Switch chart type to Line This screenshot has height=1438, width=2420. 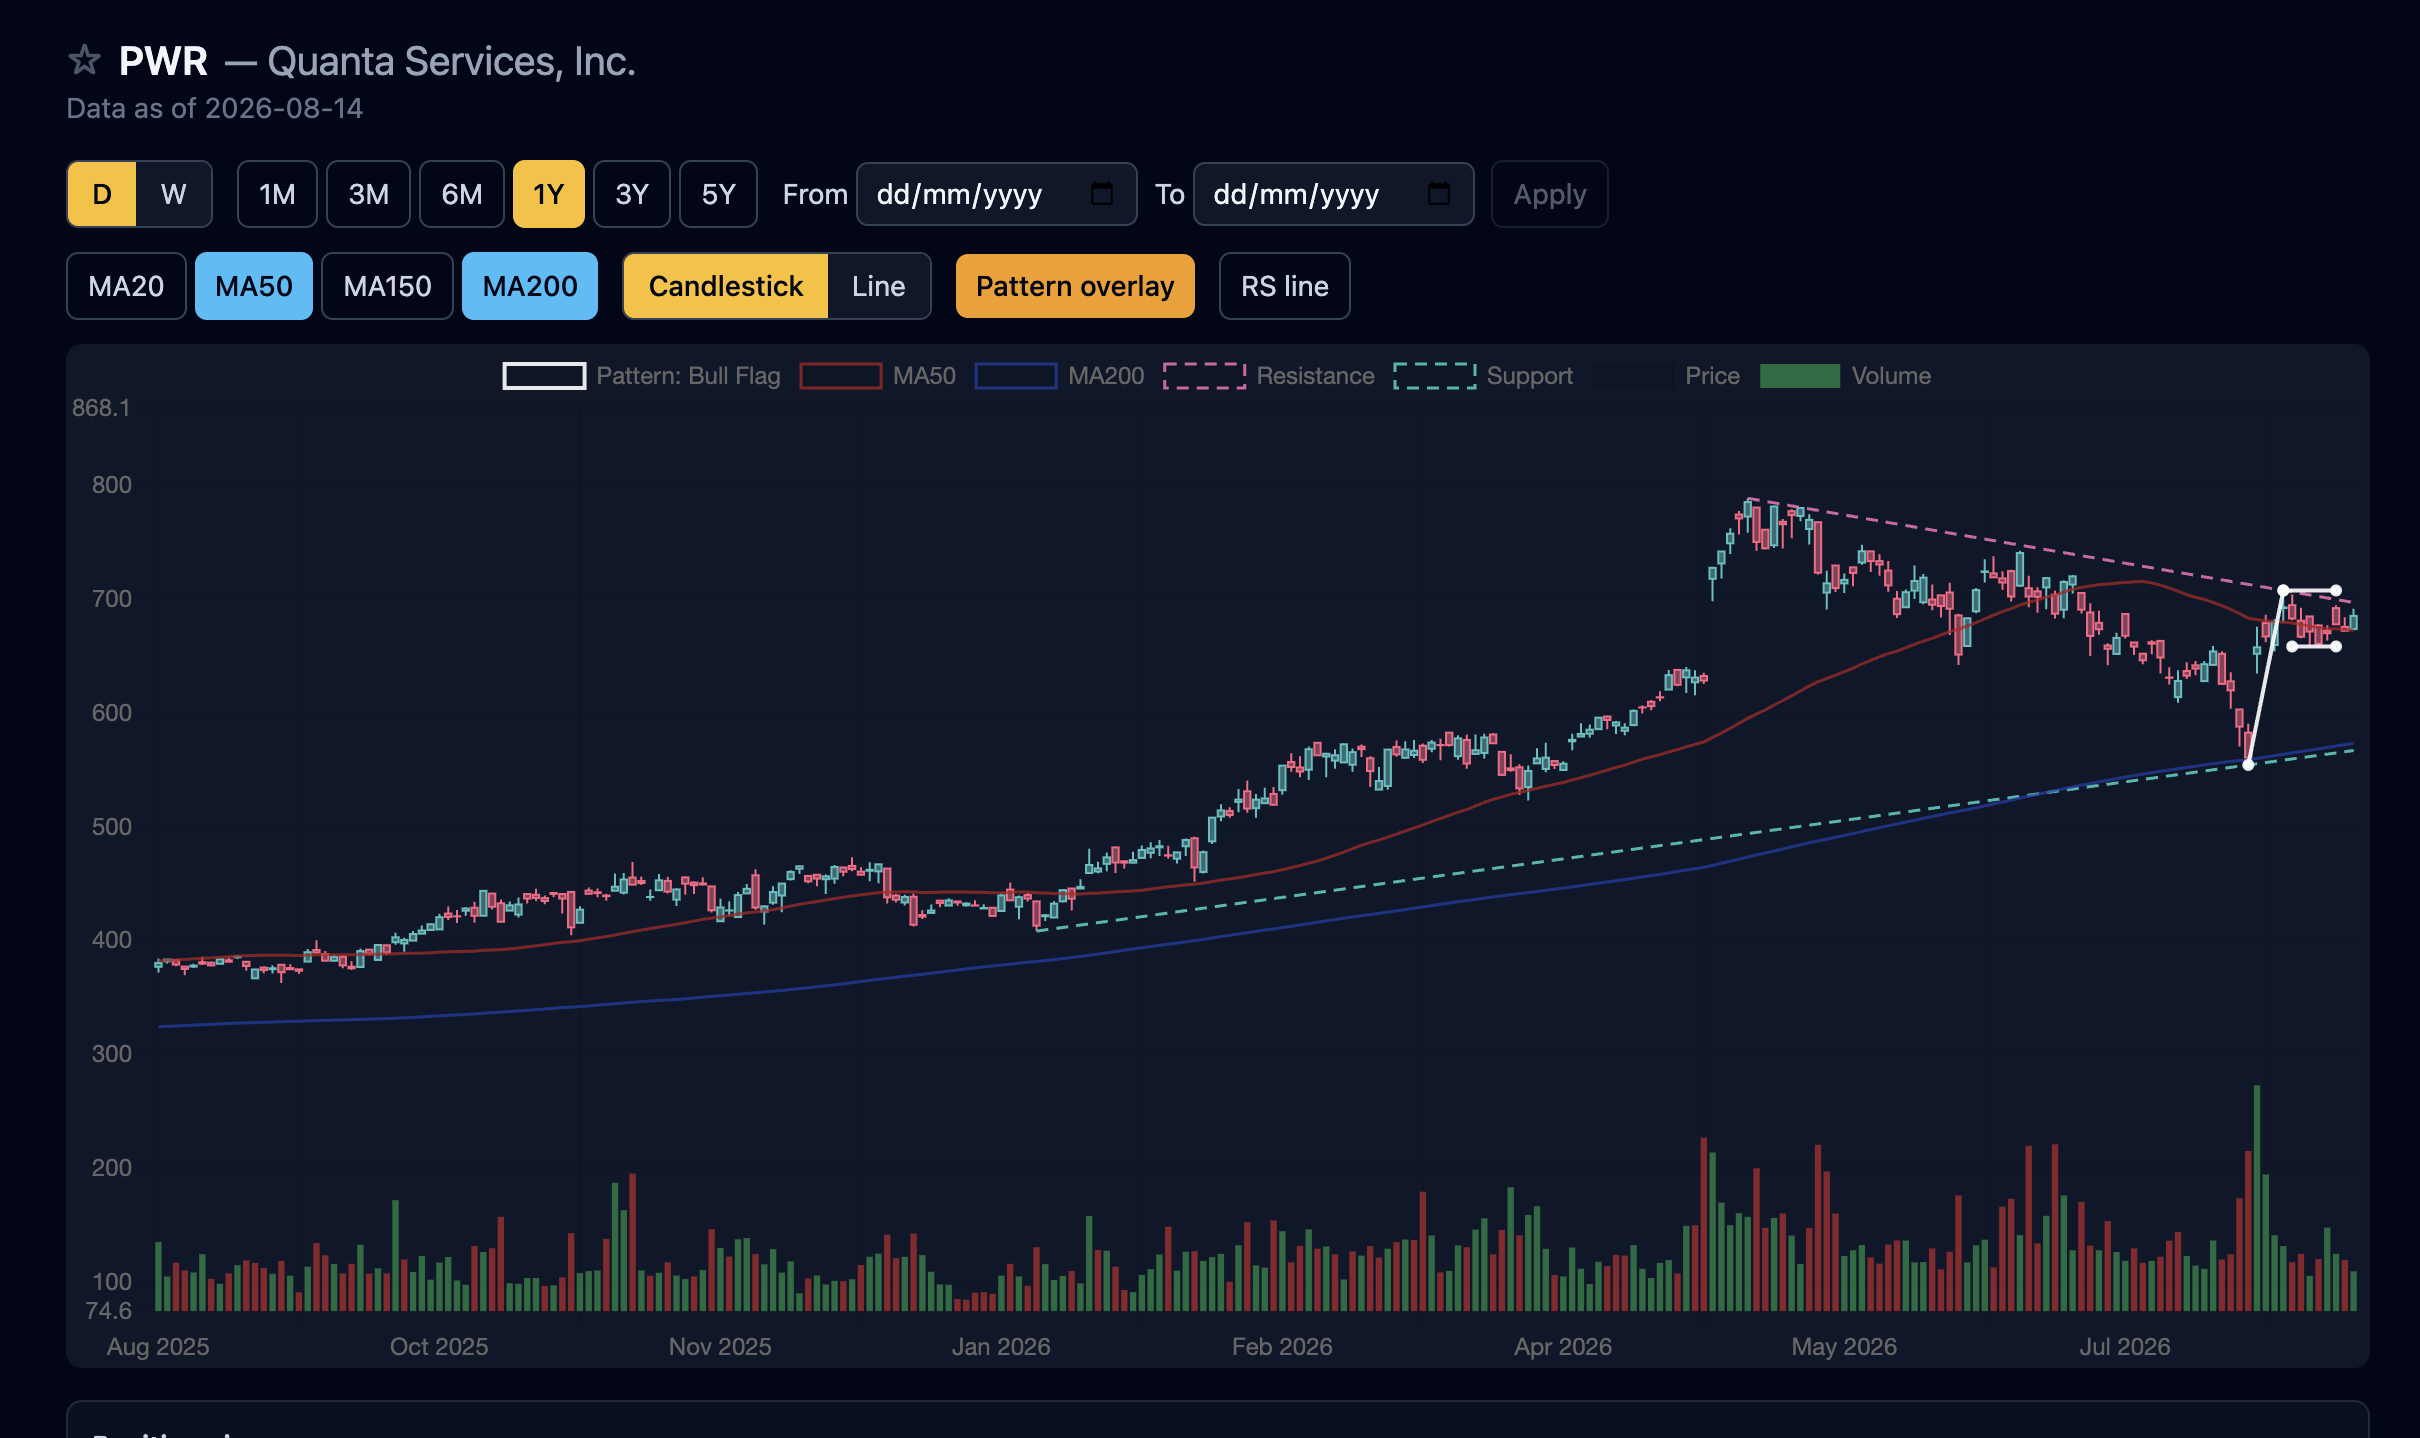click(879, 286)
